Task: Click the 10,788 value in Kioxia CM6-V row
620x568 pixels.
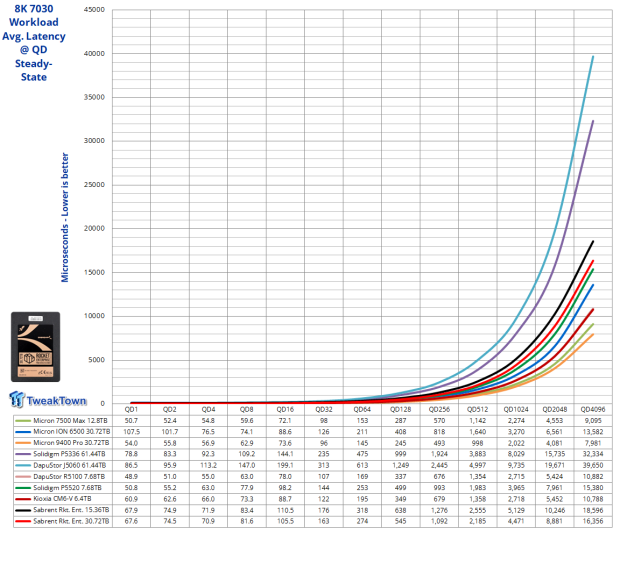Action: [x=593, y=499]
